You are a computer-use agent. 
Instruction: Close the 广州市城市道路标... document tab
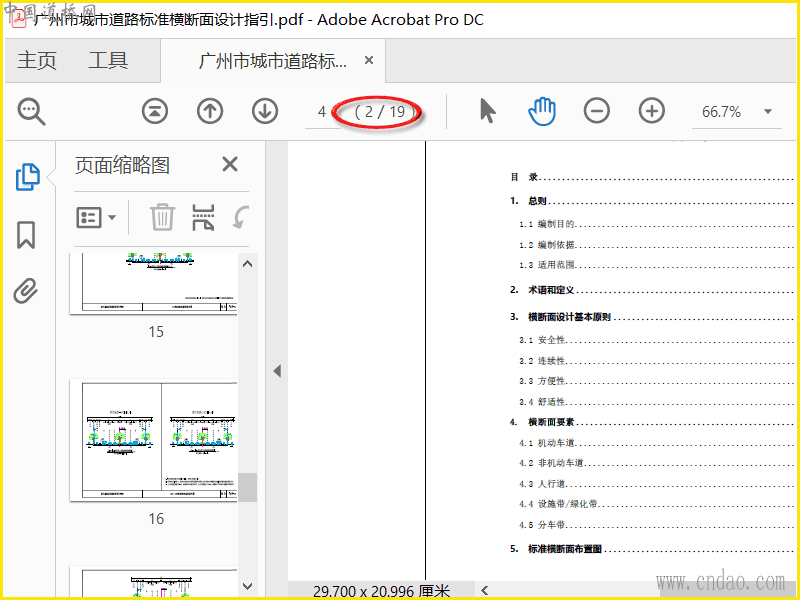coord(369,60)
